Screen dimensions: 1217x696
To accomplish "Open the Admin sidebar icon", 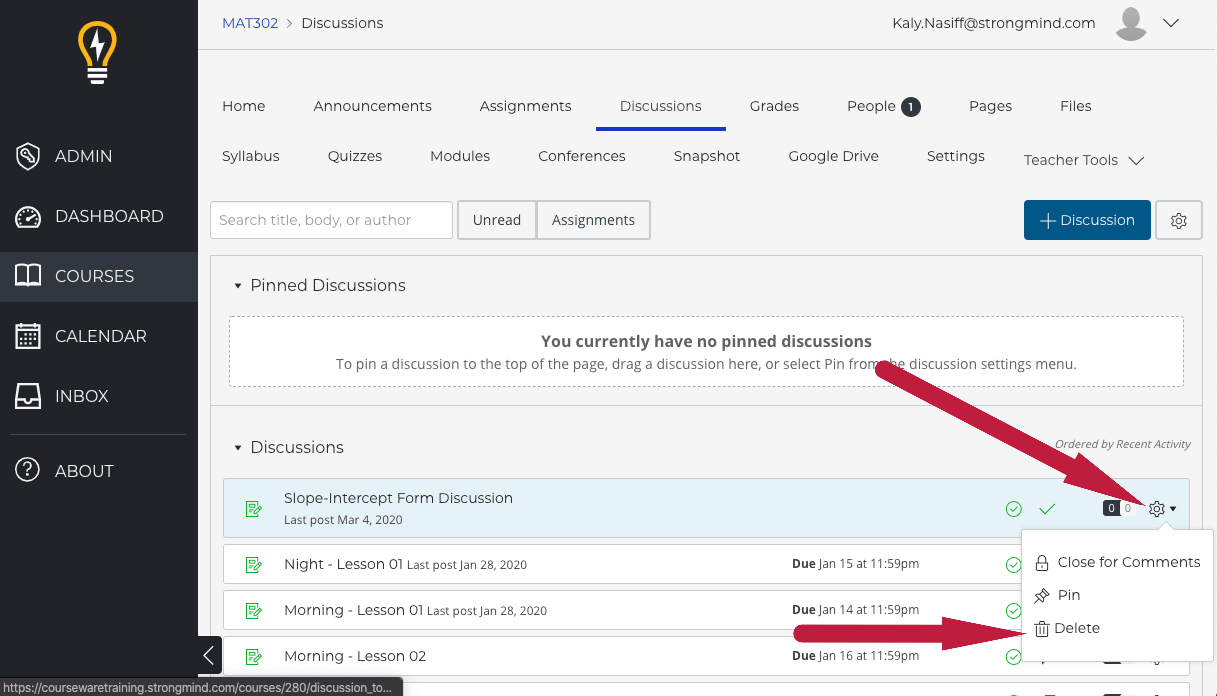I will [28, 156].
